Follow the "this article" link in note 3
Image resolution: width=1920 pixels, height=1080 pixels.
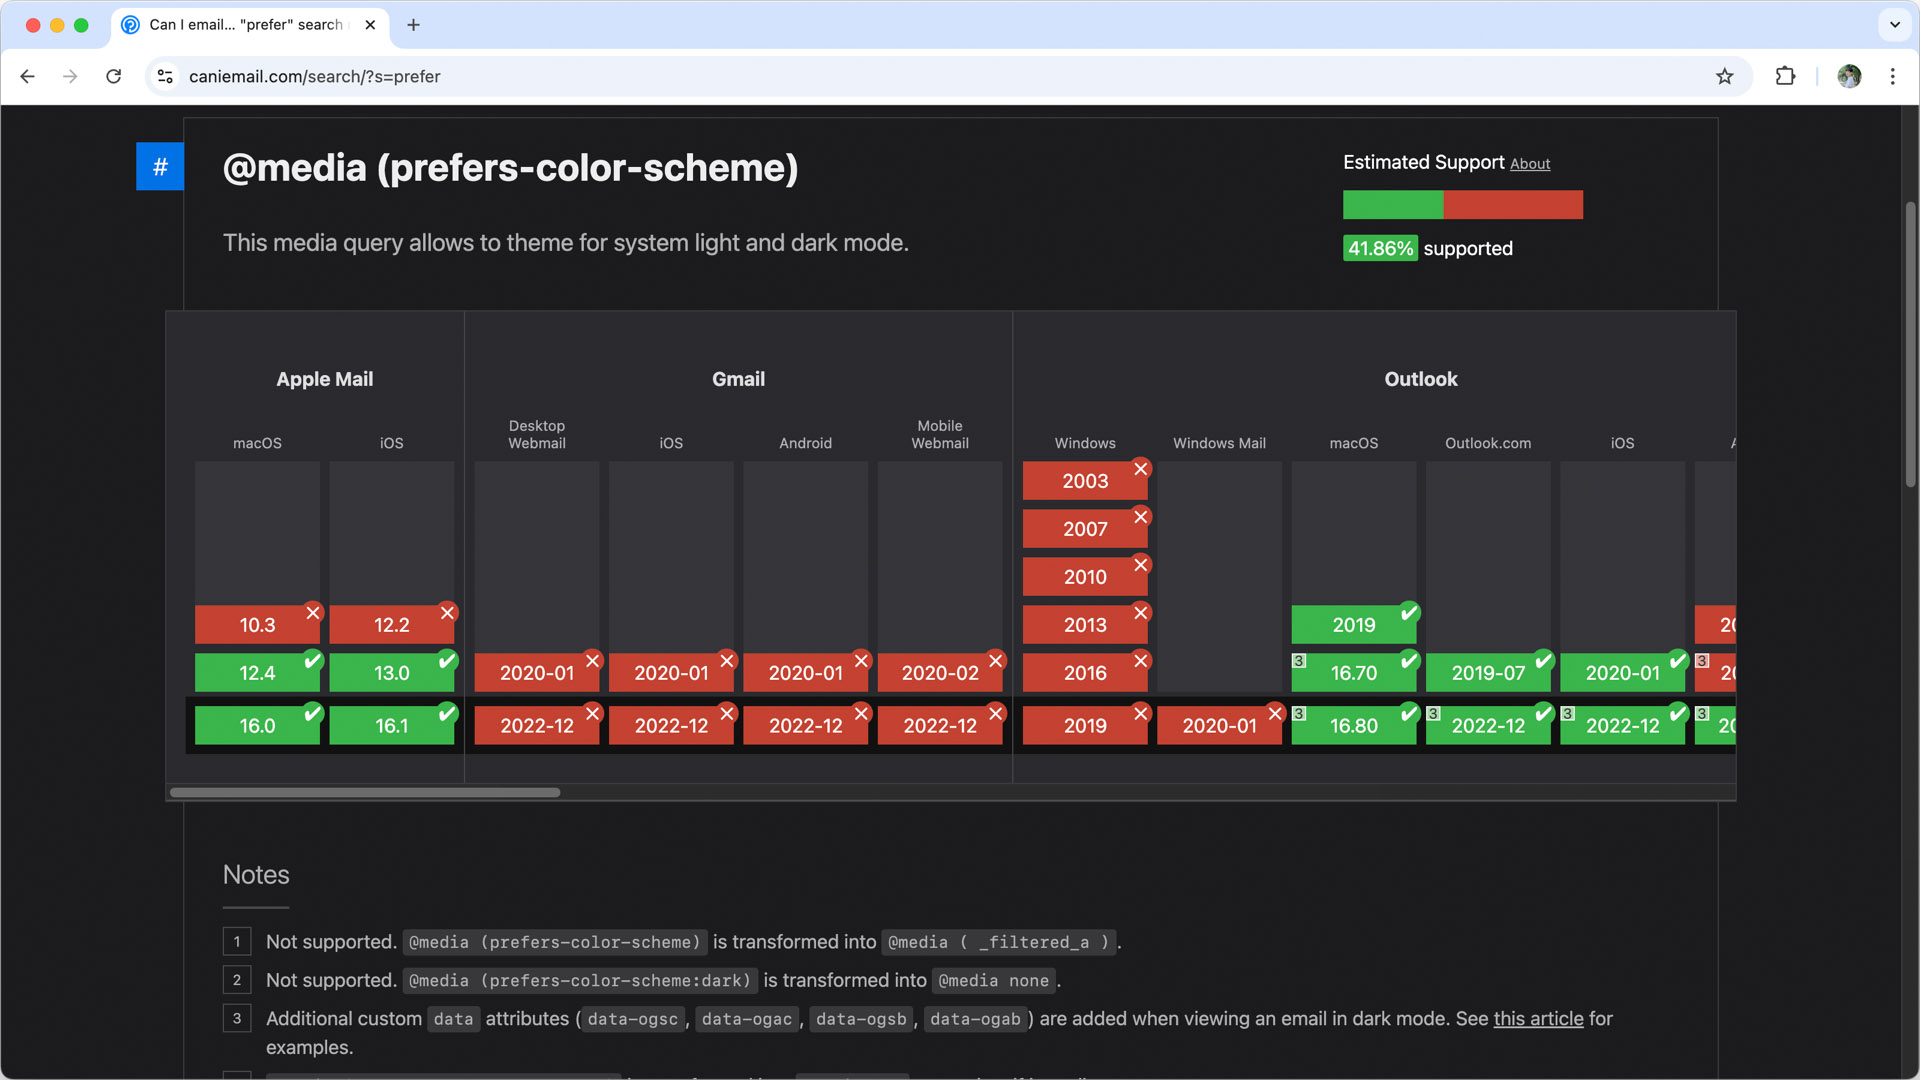click(x=1538, y=1019)
